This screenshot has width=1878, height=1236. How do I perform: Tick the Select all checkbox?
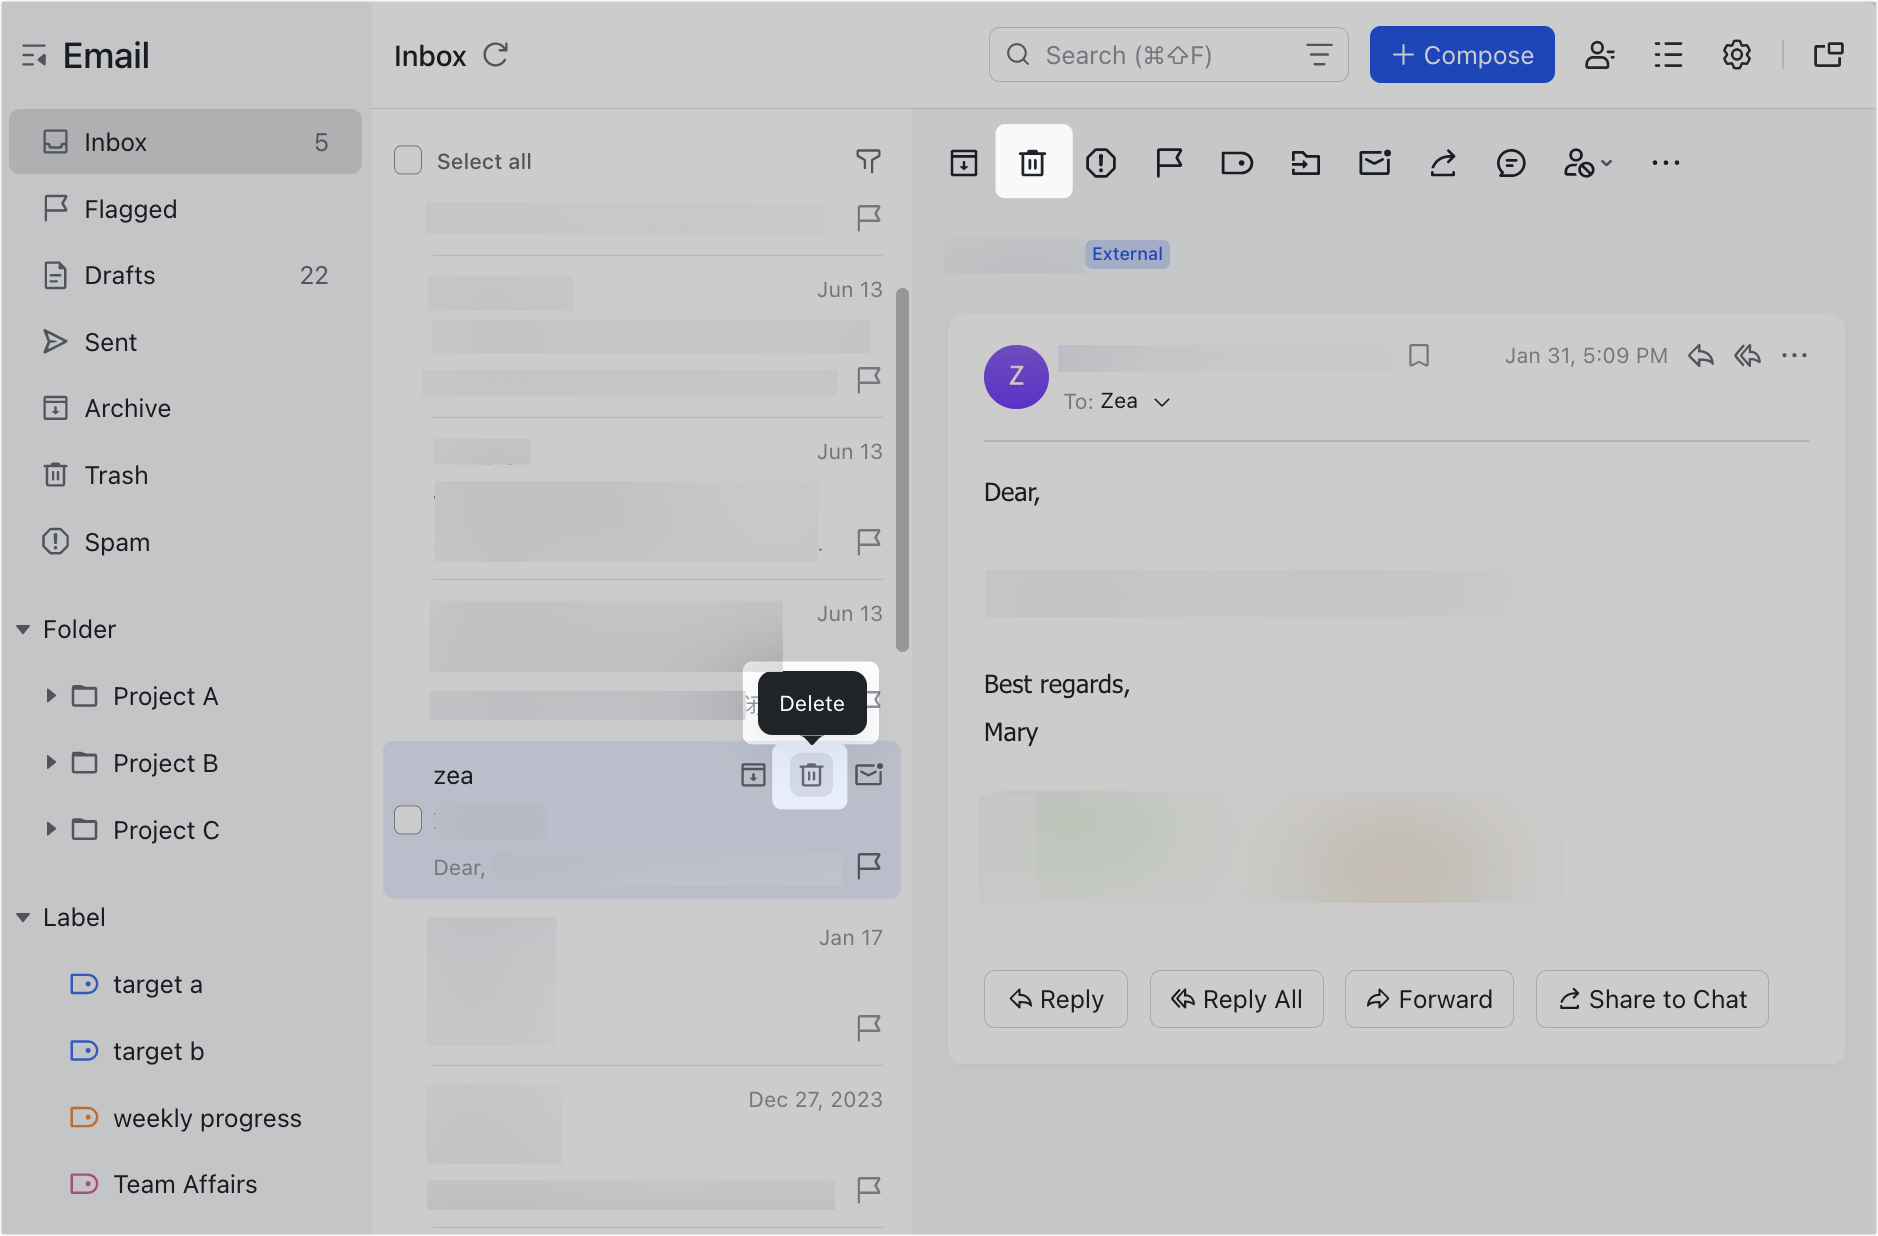(408, 160)
